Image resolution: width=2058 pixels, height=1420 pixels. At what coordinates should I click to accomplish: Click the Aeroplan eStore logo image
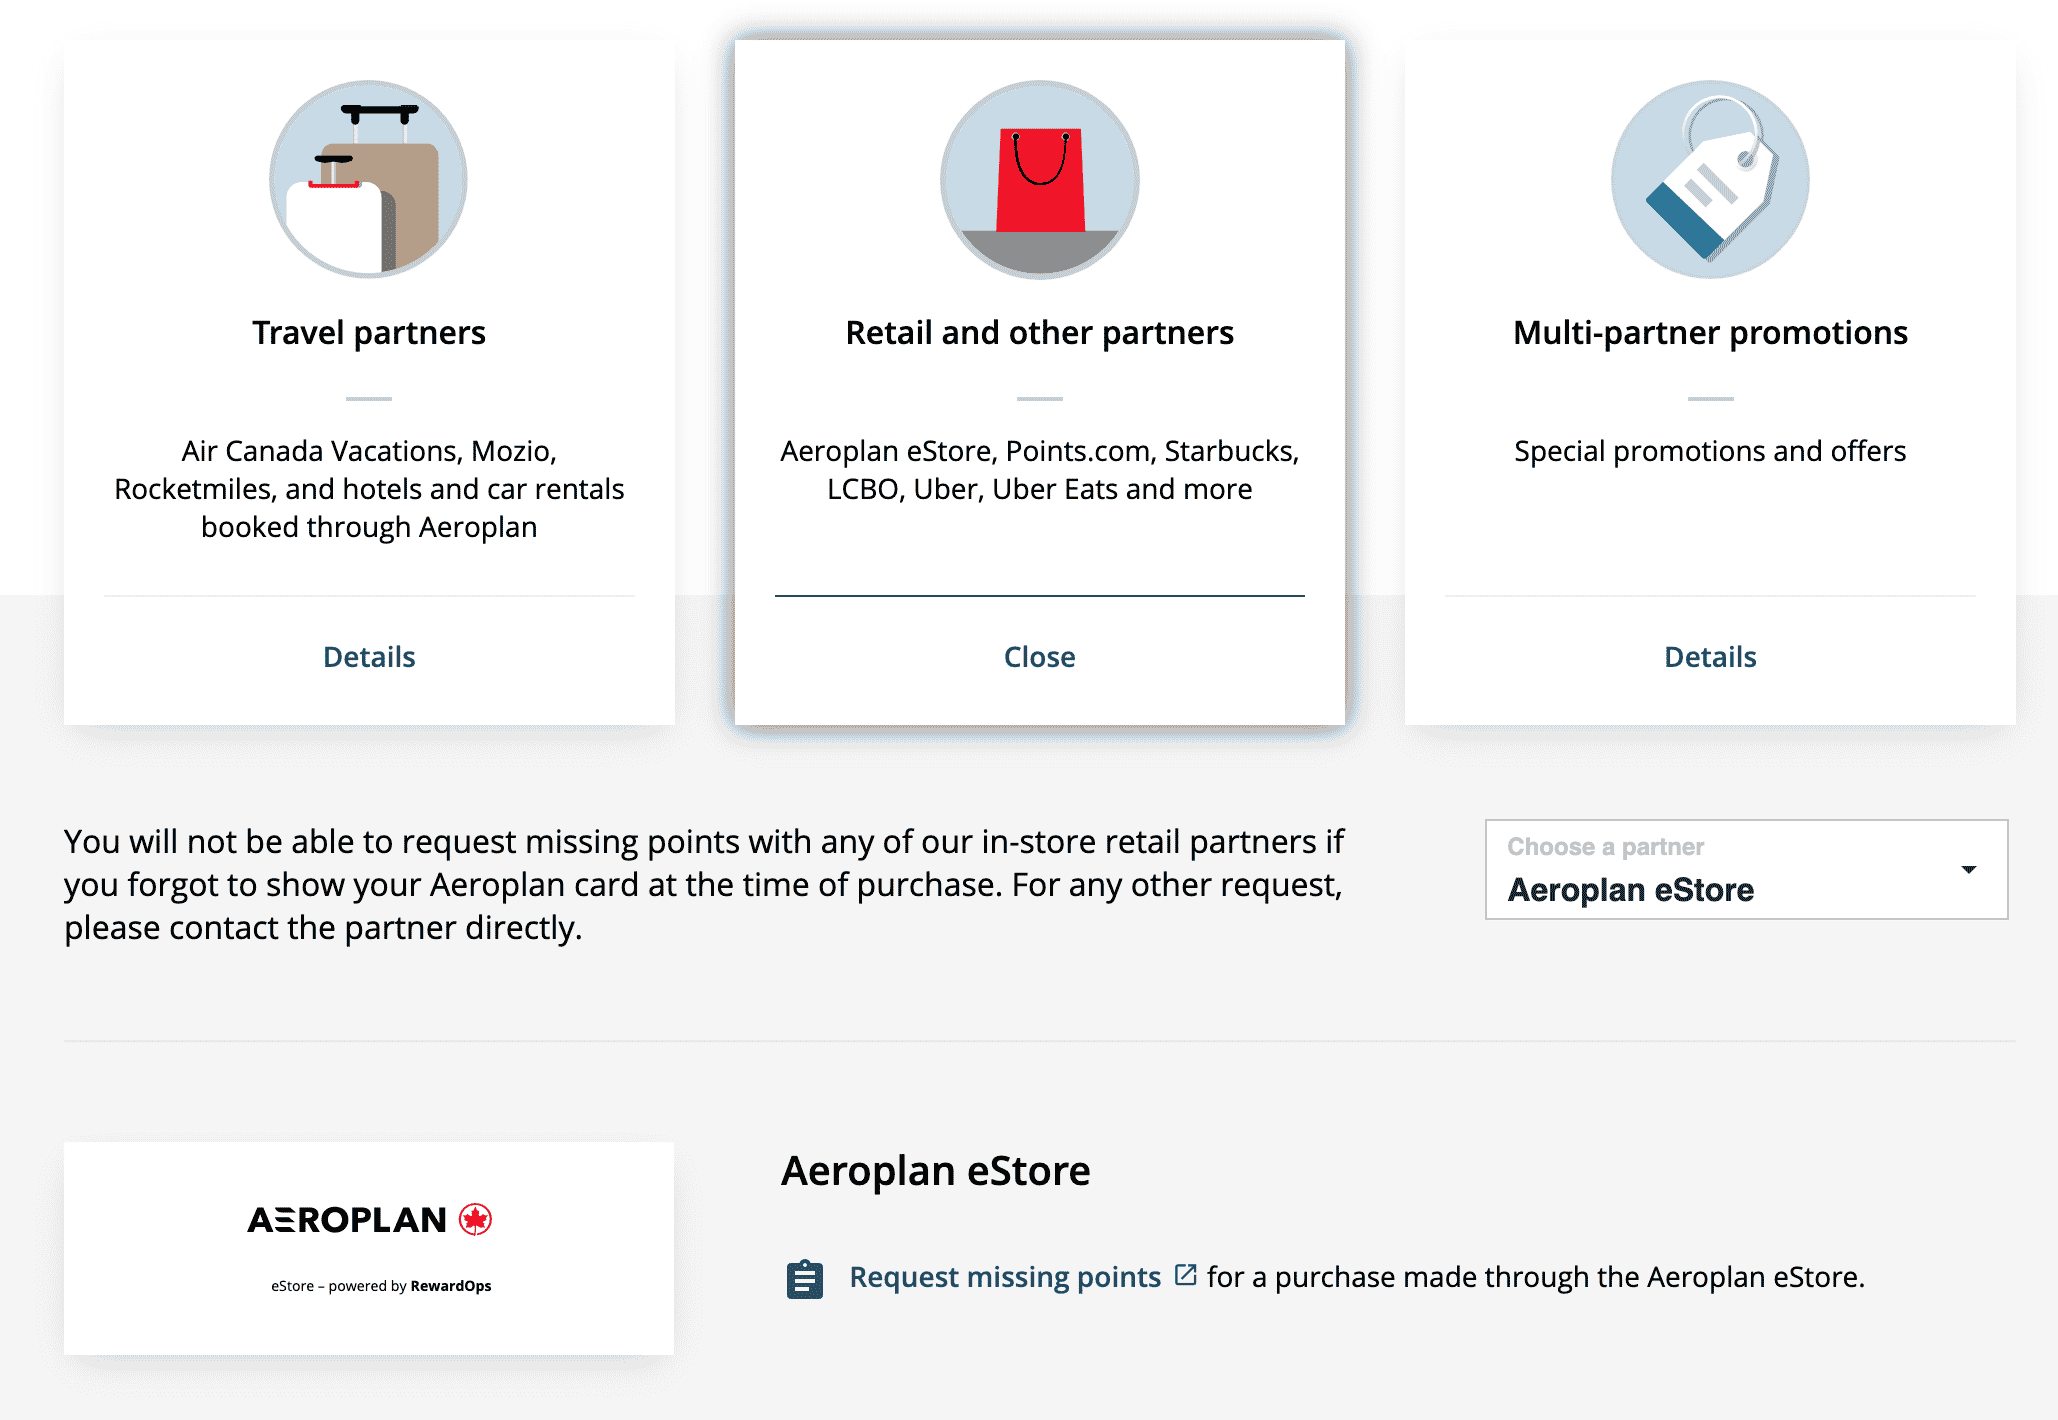pyautogui.click(x=369, y=1247)
